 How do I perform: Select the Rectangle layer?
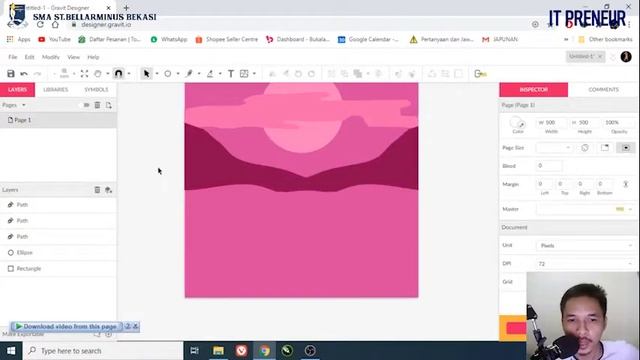[x=58, y=269]
